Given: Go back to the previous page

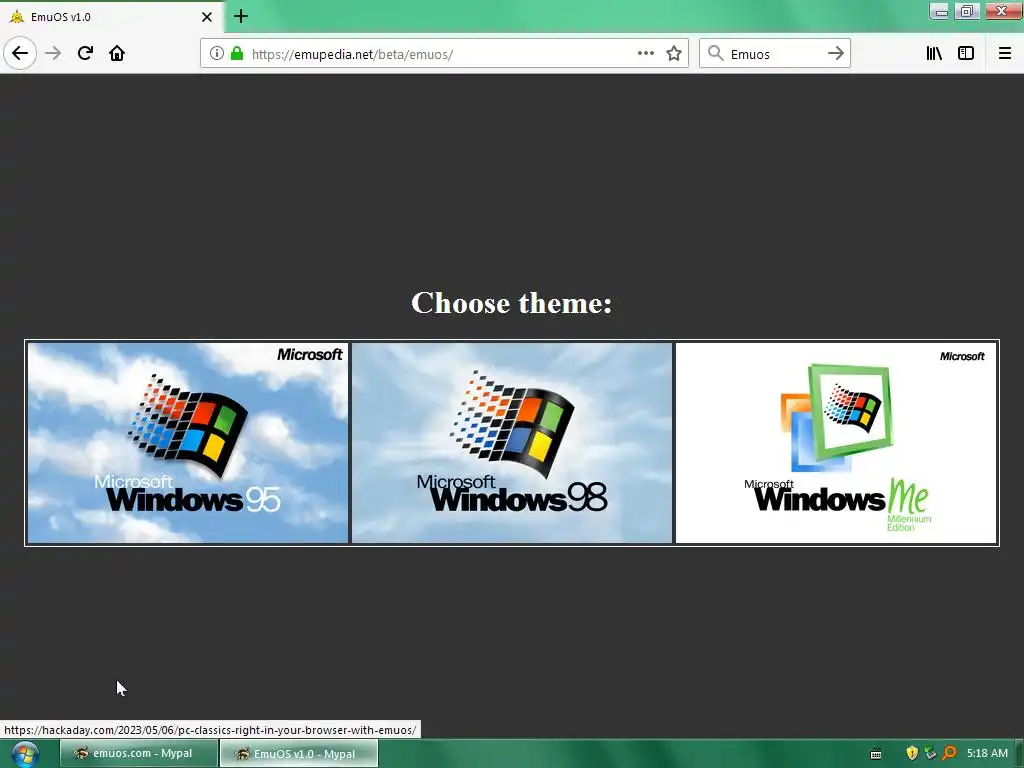Looking at the screenshot, I should tap(20, 53).
